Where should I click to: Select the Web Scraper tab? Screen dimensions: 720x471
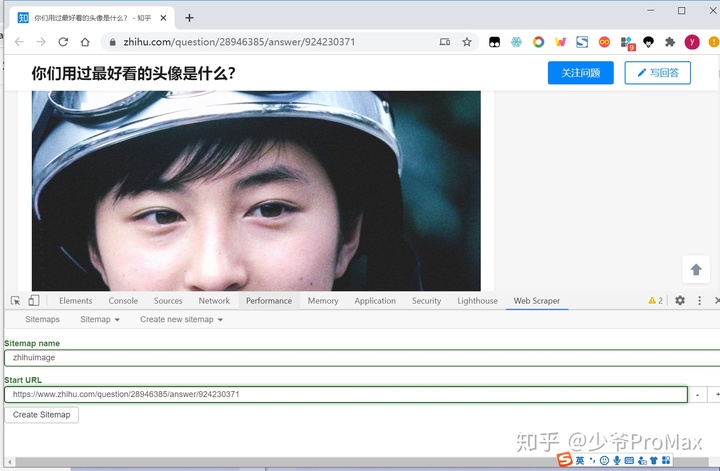coord(536,301)
